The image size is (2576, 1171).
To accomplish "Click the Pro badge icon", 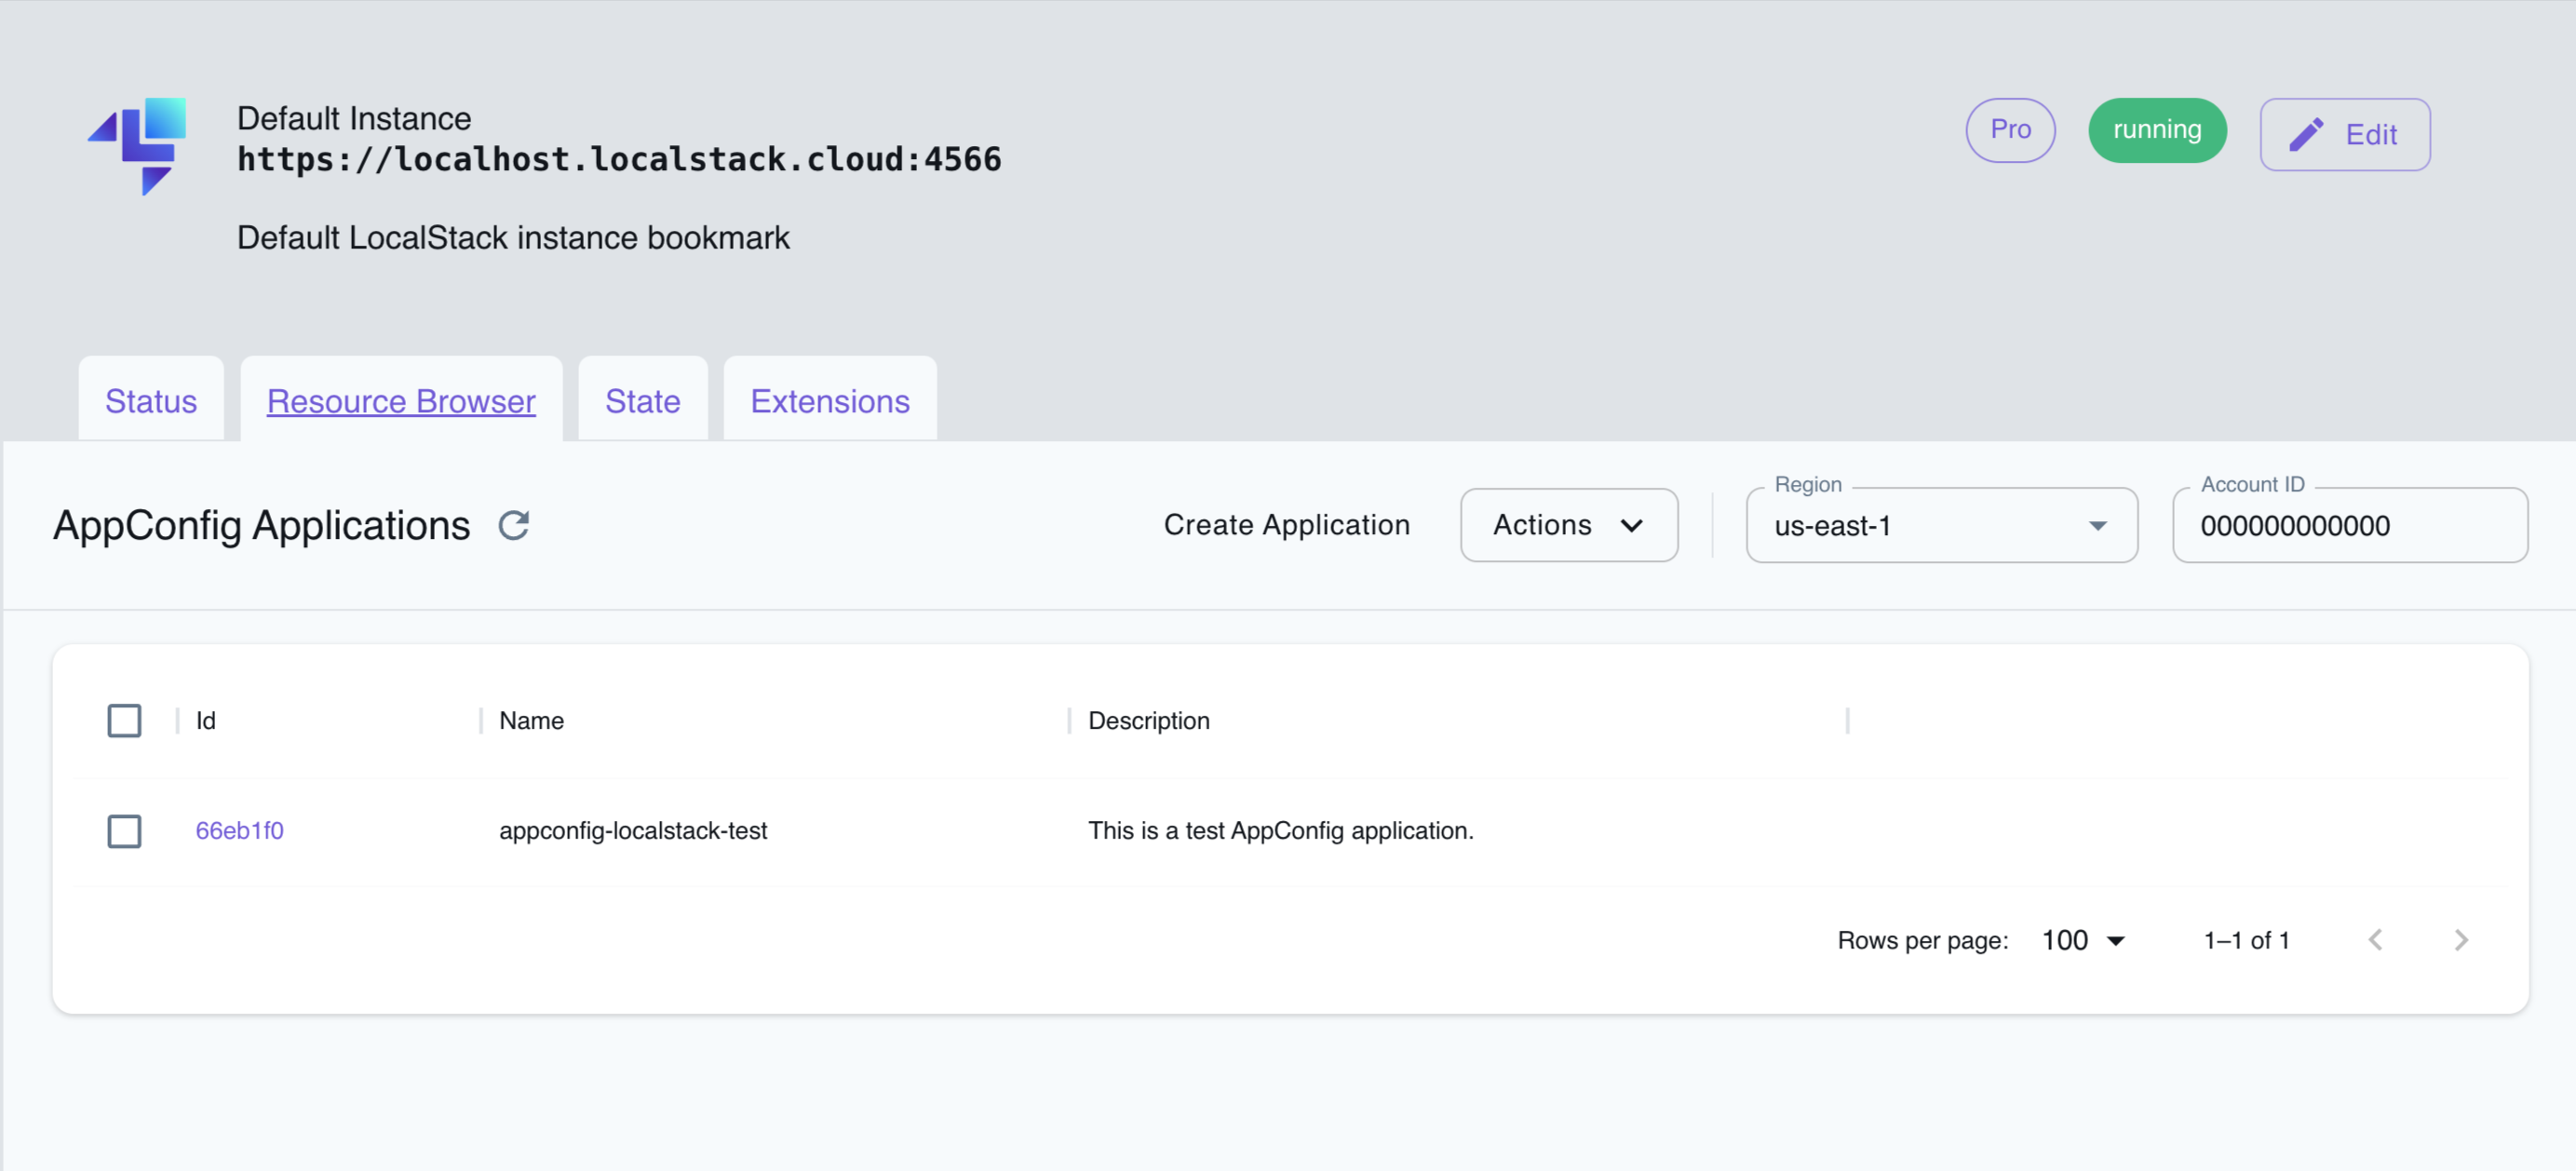I will tap(2010, 130).
